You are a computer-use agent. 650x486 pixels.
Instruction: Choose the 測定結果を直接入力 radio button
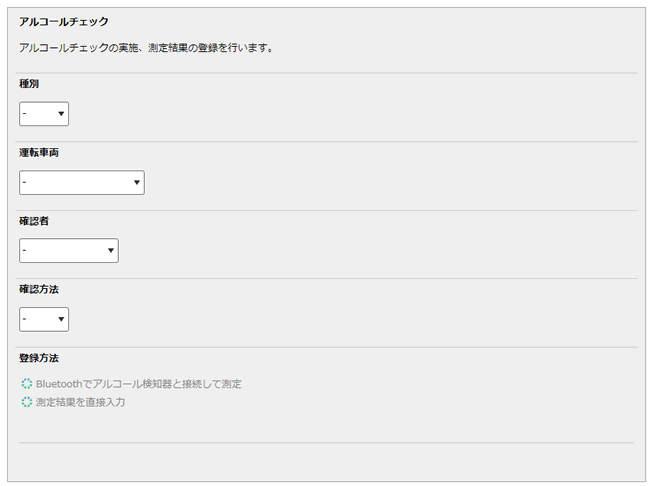27,402
